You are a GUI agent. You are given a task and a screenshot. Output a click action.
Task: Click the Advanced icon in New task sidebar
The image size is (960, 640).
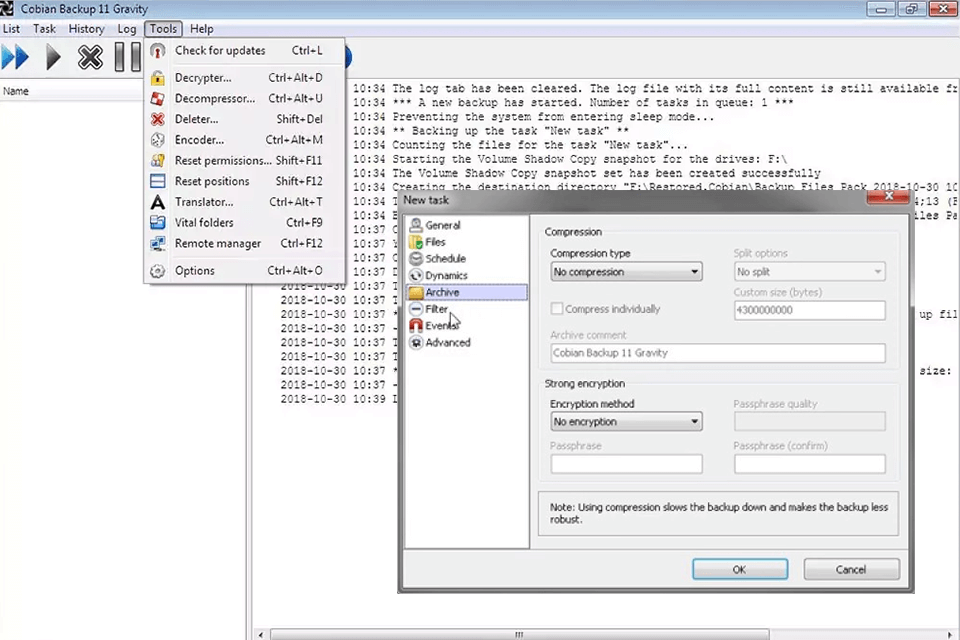[416, 342]
